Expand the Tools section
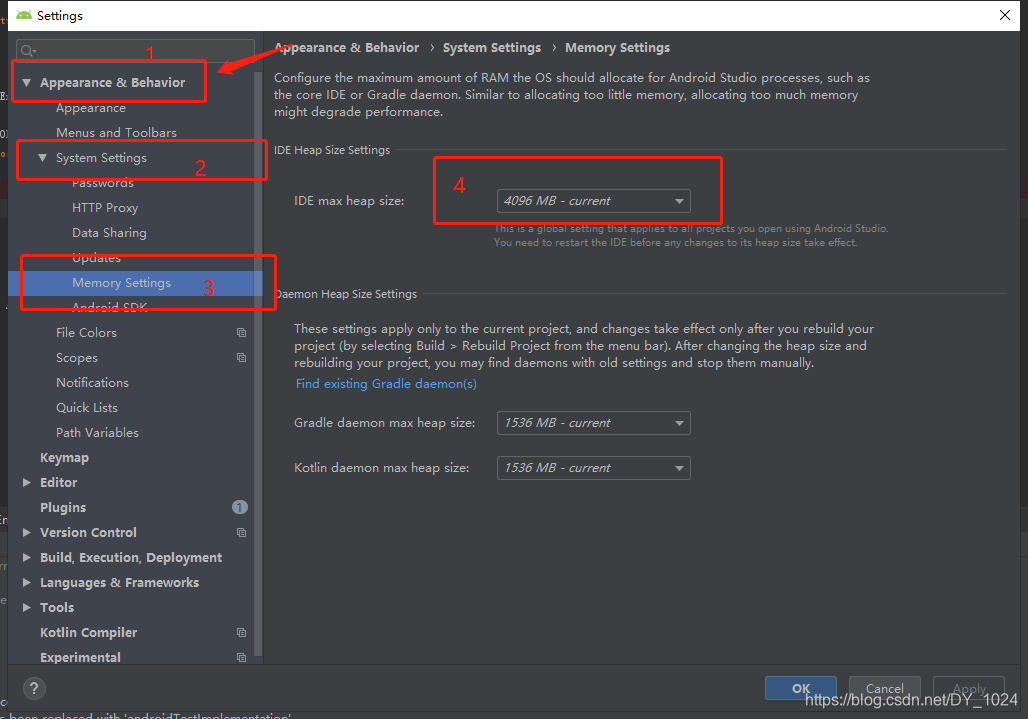 [26, 608]
